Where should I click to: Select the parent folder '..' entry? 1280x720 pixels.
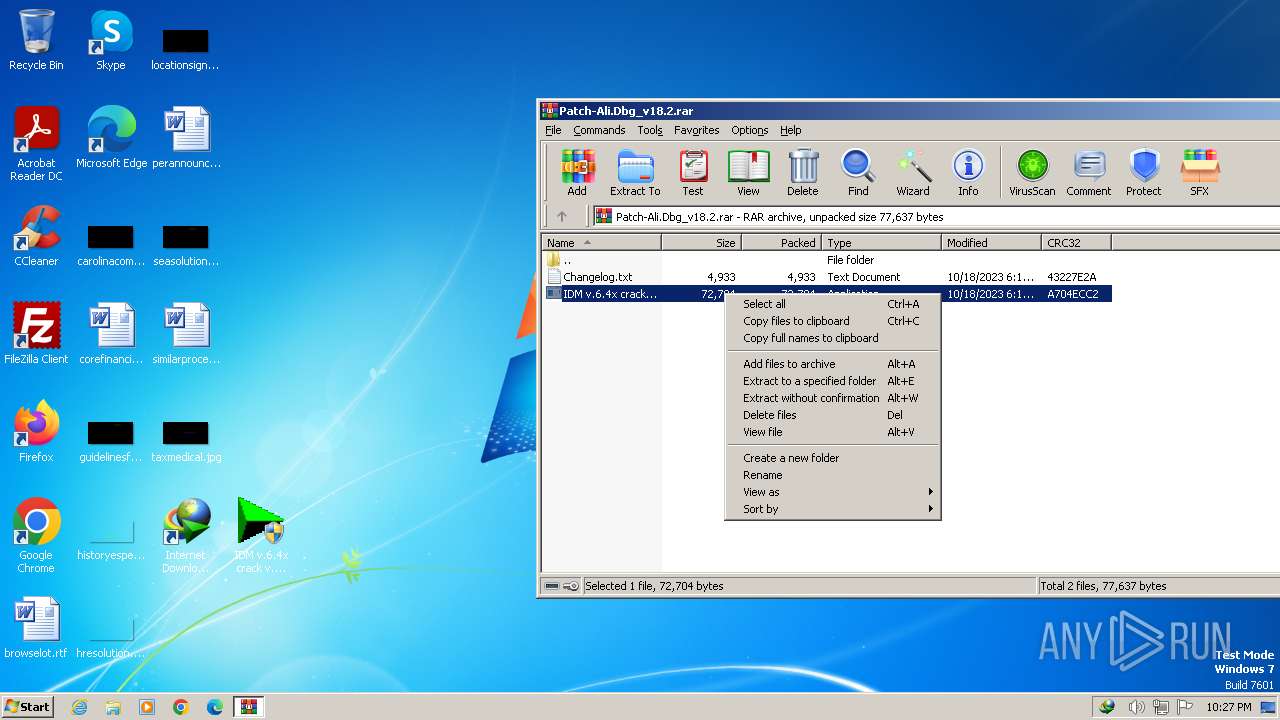pos(826,260)
